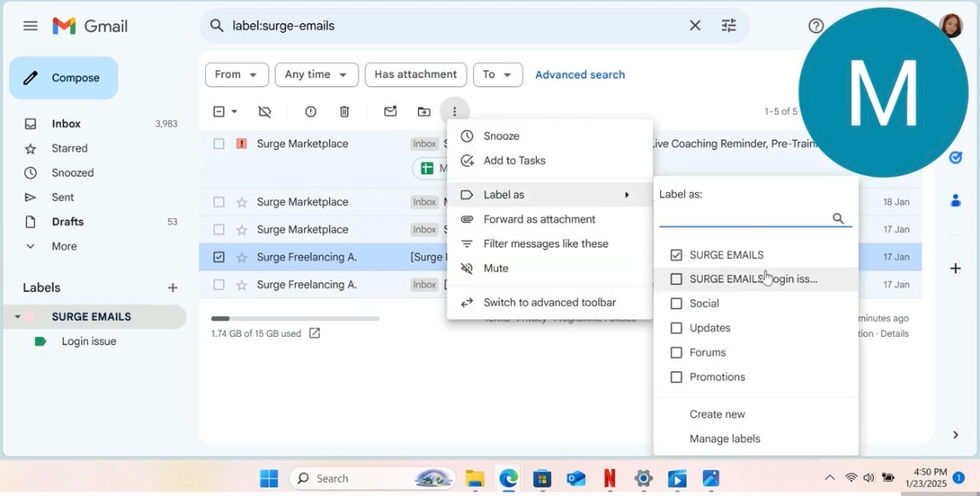Click the Windows taskbar Search box
This screenshot has width=980, height=496.
point(372,479)
